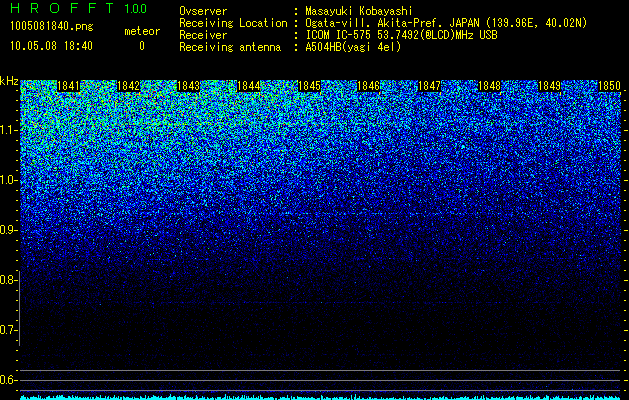Click the 0.9 frequency axis label
The image size is (629, 400).
coord(8,230)
